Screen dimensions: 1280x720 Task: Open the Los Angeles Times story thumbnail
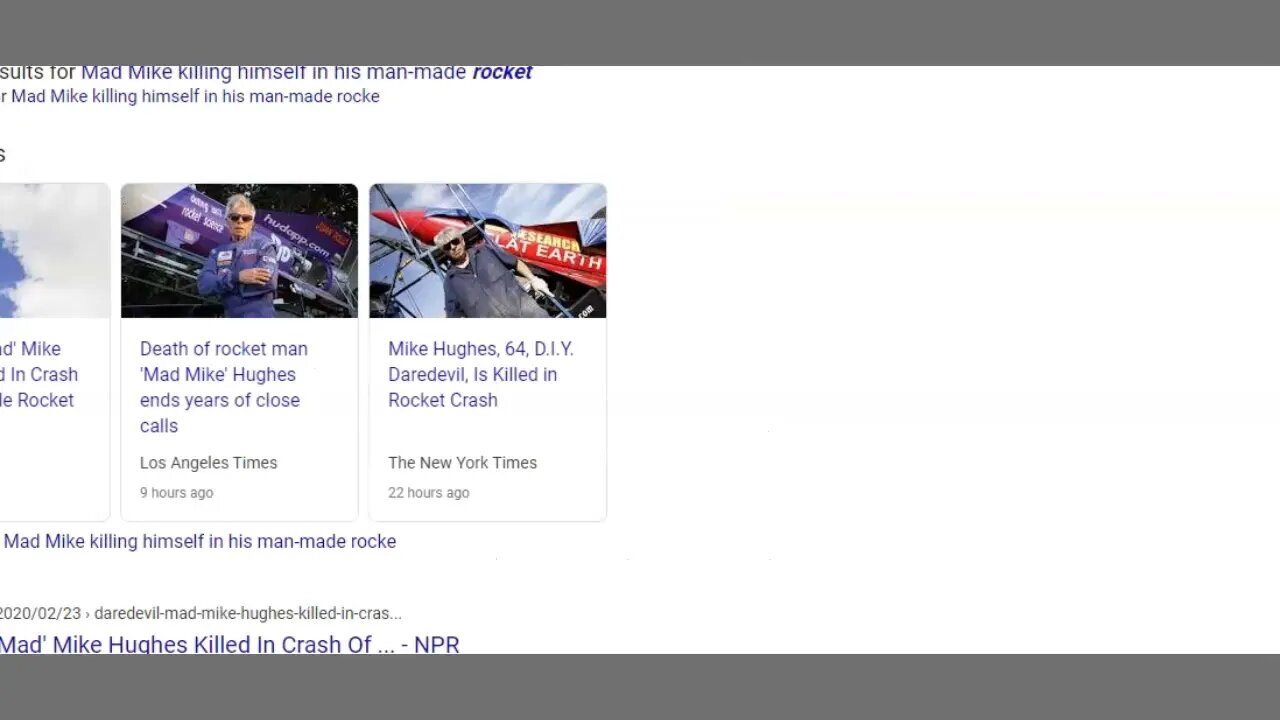pos(239,251)
